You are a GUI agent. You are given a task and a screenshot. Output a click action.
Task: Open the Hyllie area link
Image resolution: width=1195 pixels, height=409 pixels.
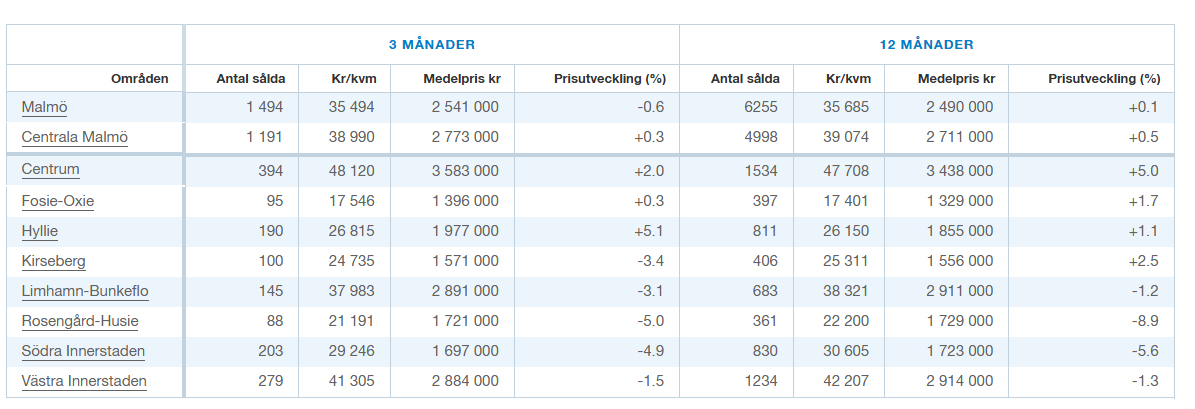click(40, 232)
